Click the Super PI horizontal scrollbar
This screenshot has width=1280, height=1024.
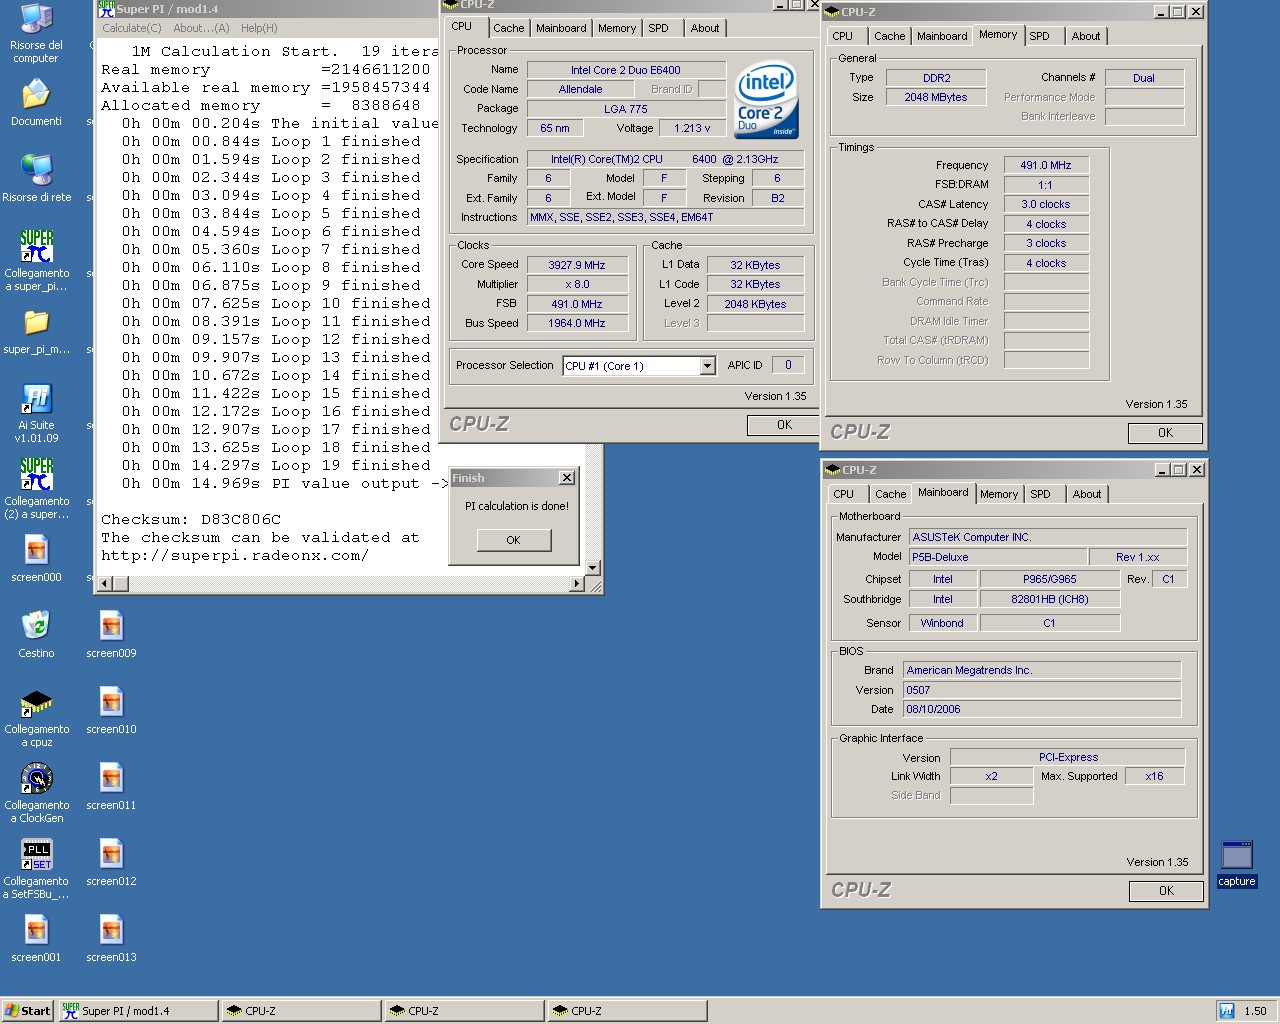(x=340, y=583)
